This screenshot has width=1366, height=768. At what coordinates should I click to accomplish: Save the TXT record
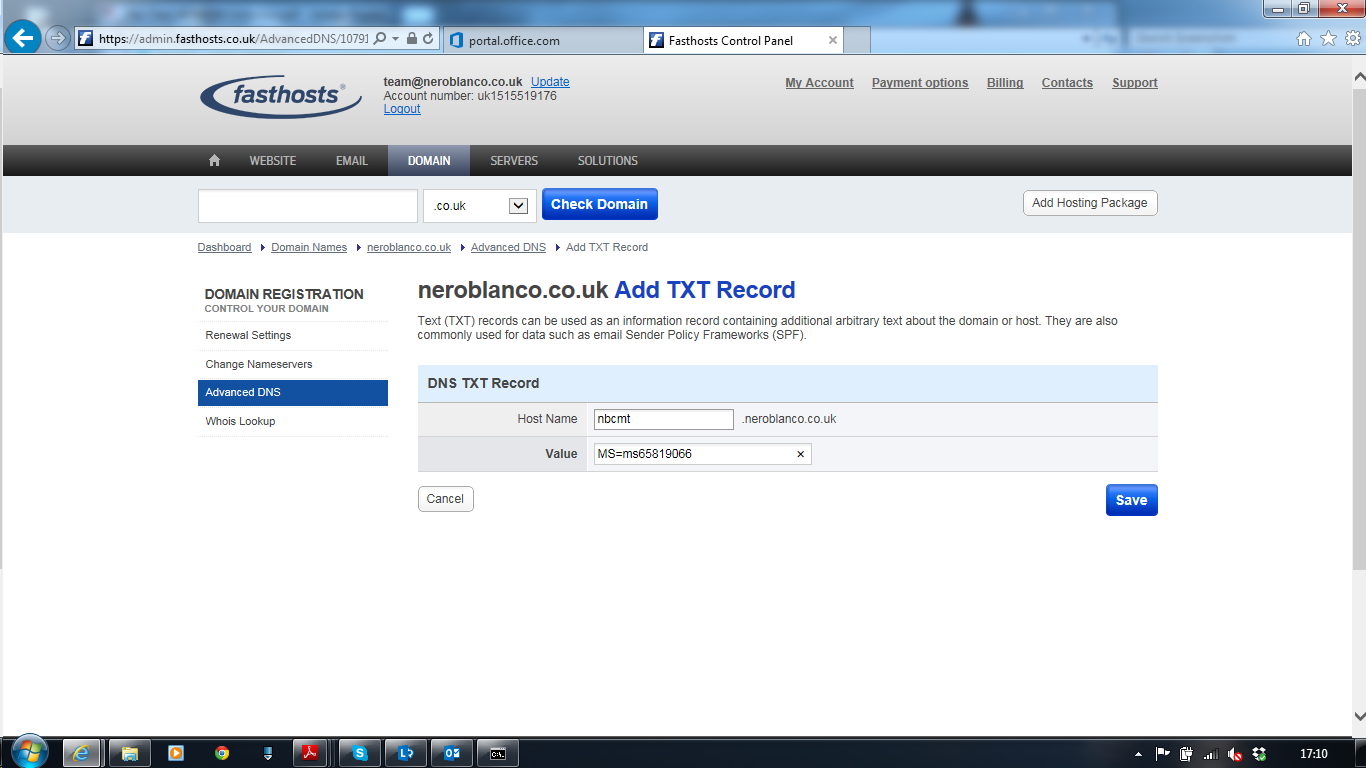(x=1132, y=500)
